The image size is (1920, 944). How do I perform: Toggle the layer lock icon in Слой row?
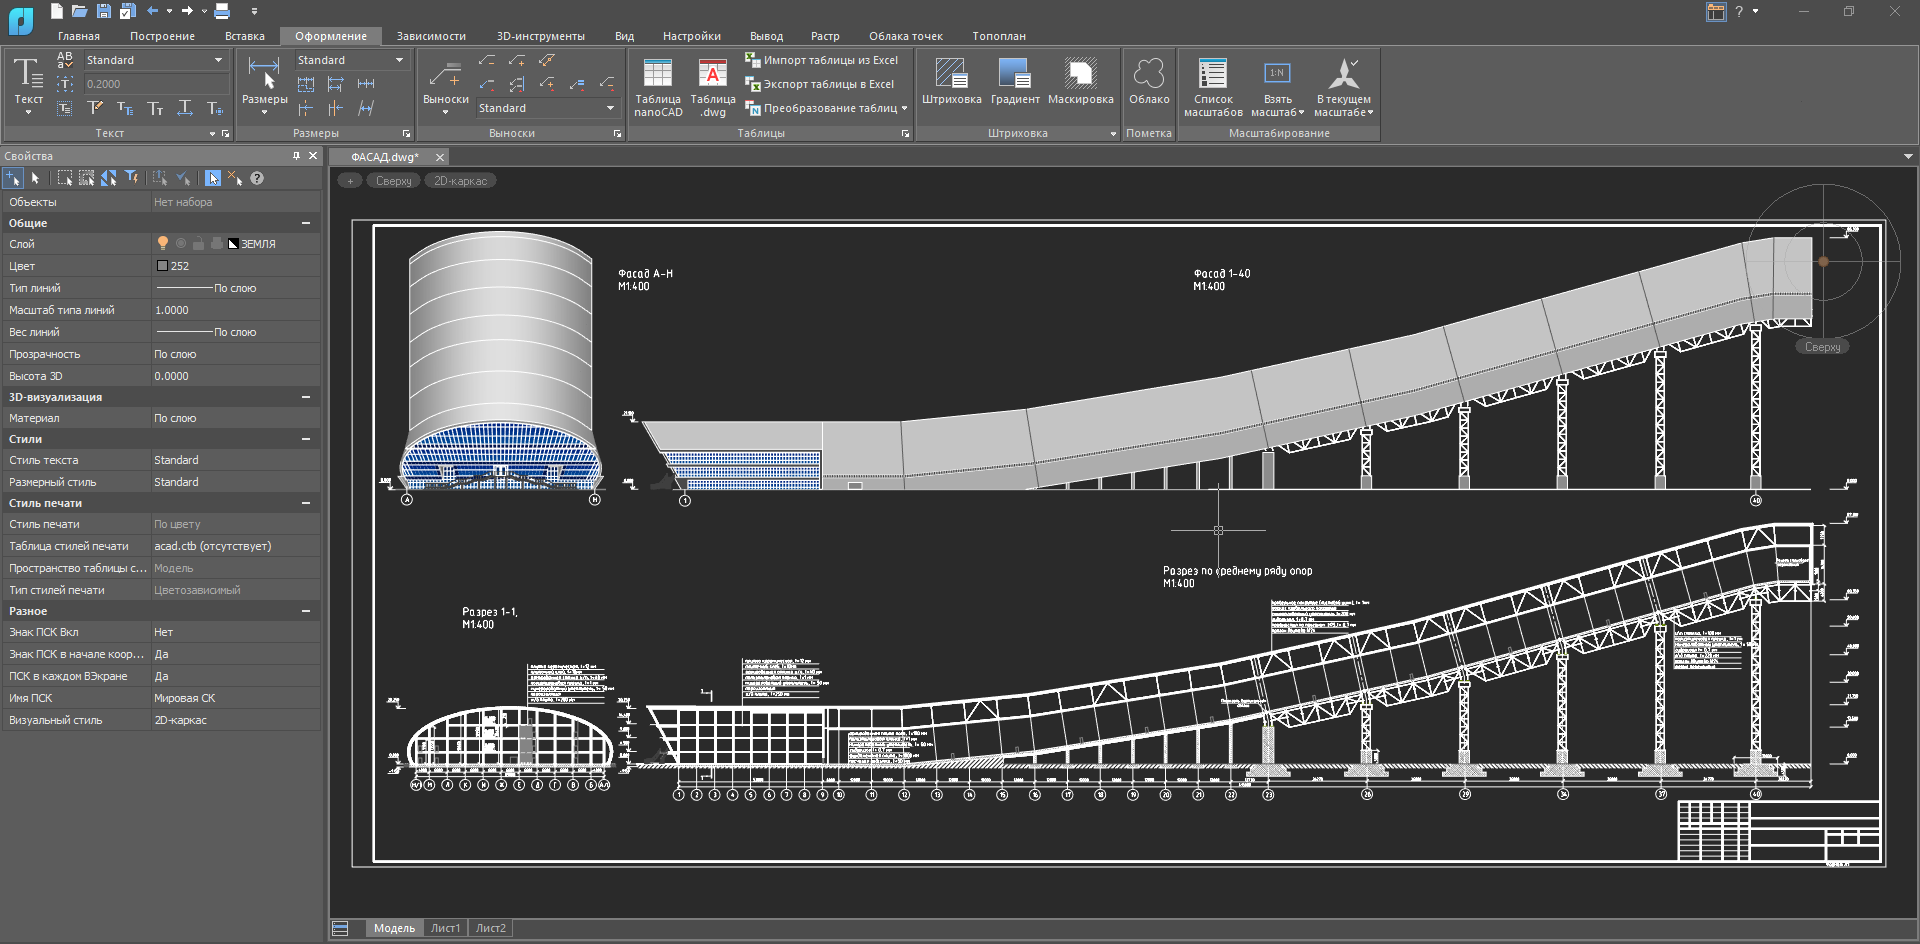pos(198,243)
